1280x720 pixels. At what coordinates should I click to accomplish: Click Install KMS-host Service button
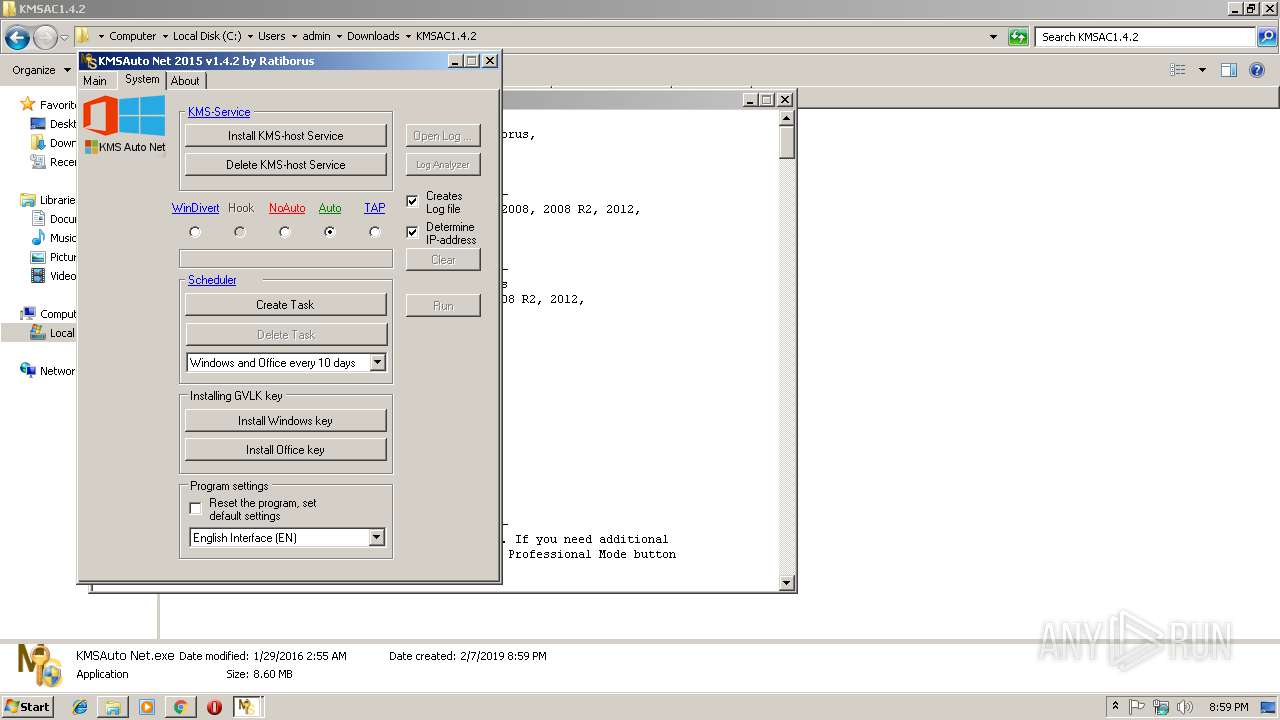pyautogui.click(x=286, y=136)
